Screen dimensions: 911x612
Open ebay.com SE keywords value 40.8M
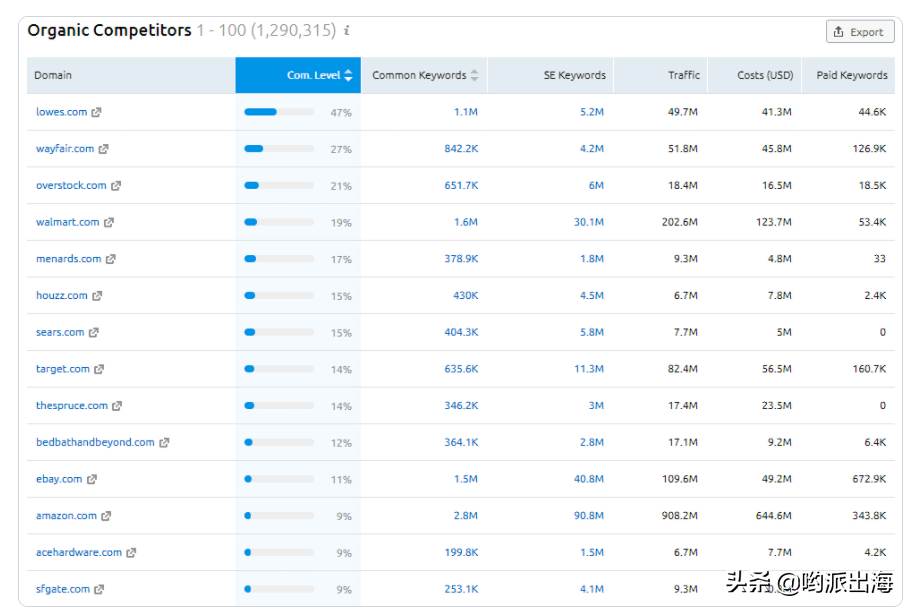point(589,478)
